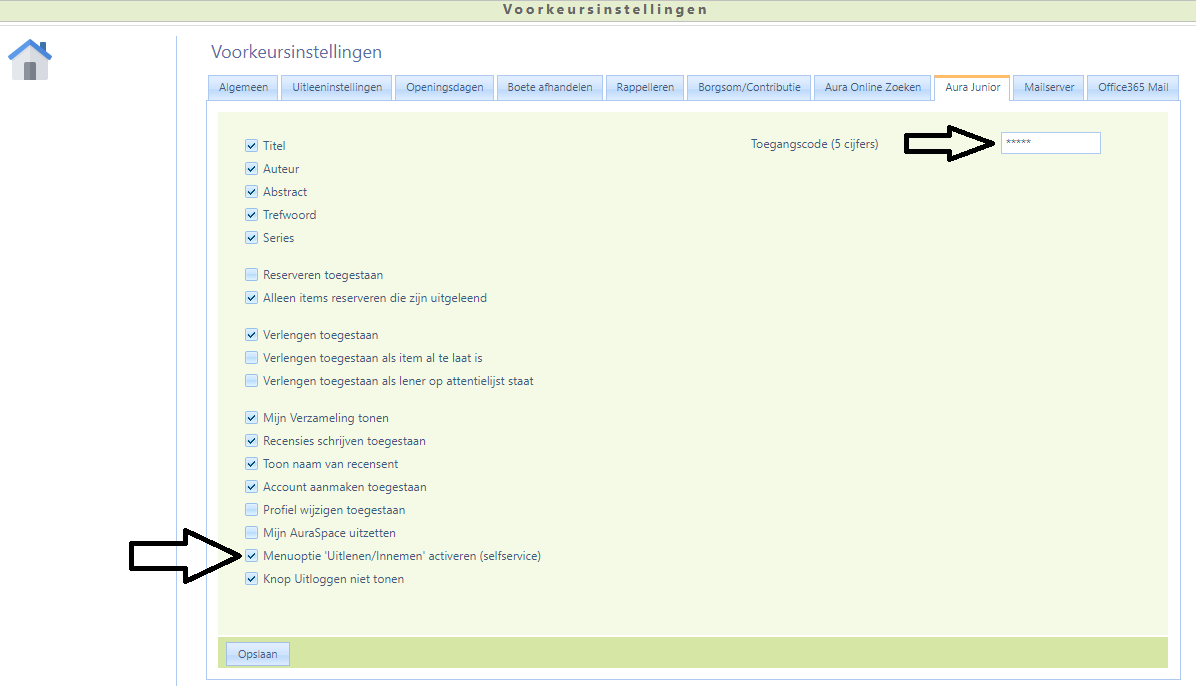1196x696 pixels.
Task: Toggle Verlengen toegestaan checkbox
Action: pos(251,335)
